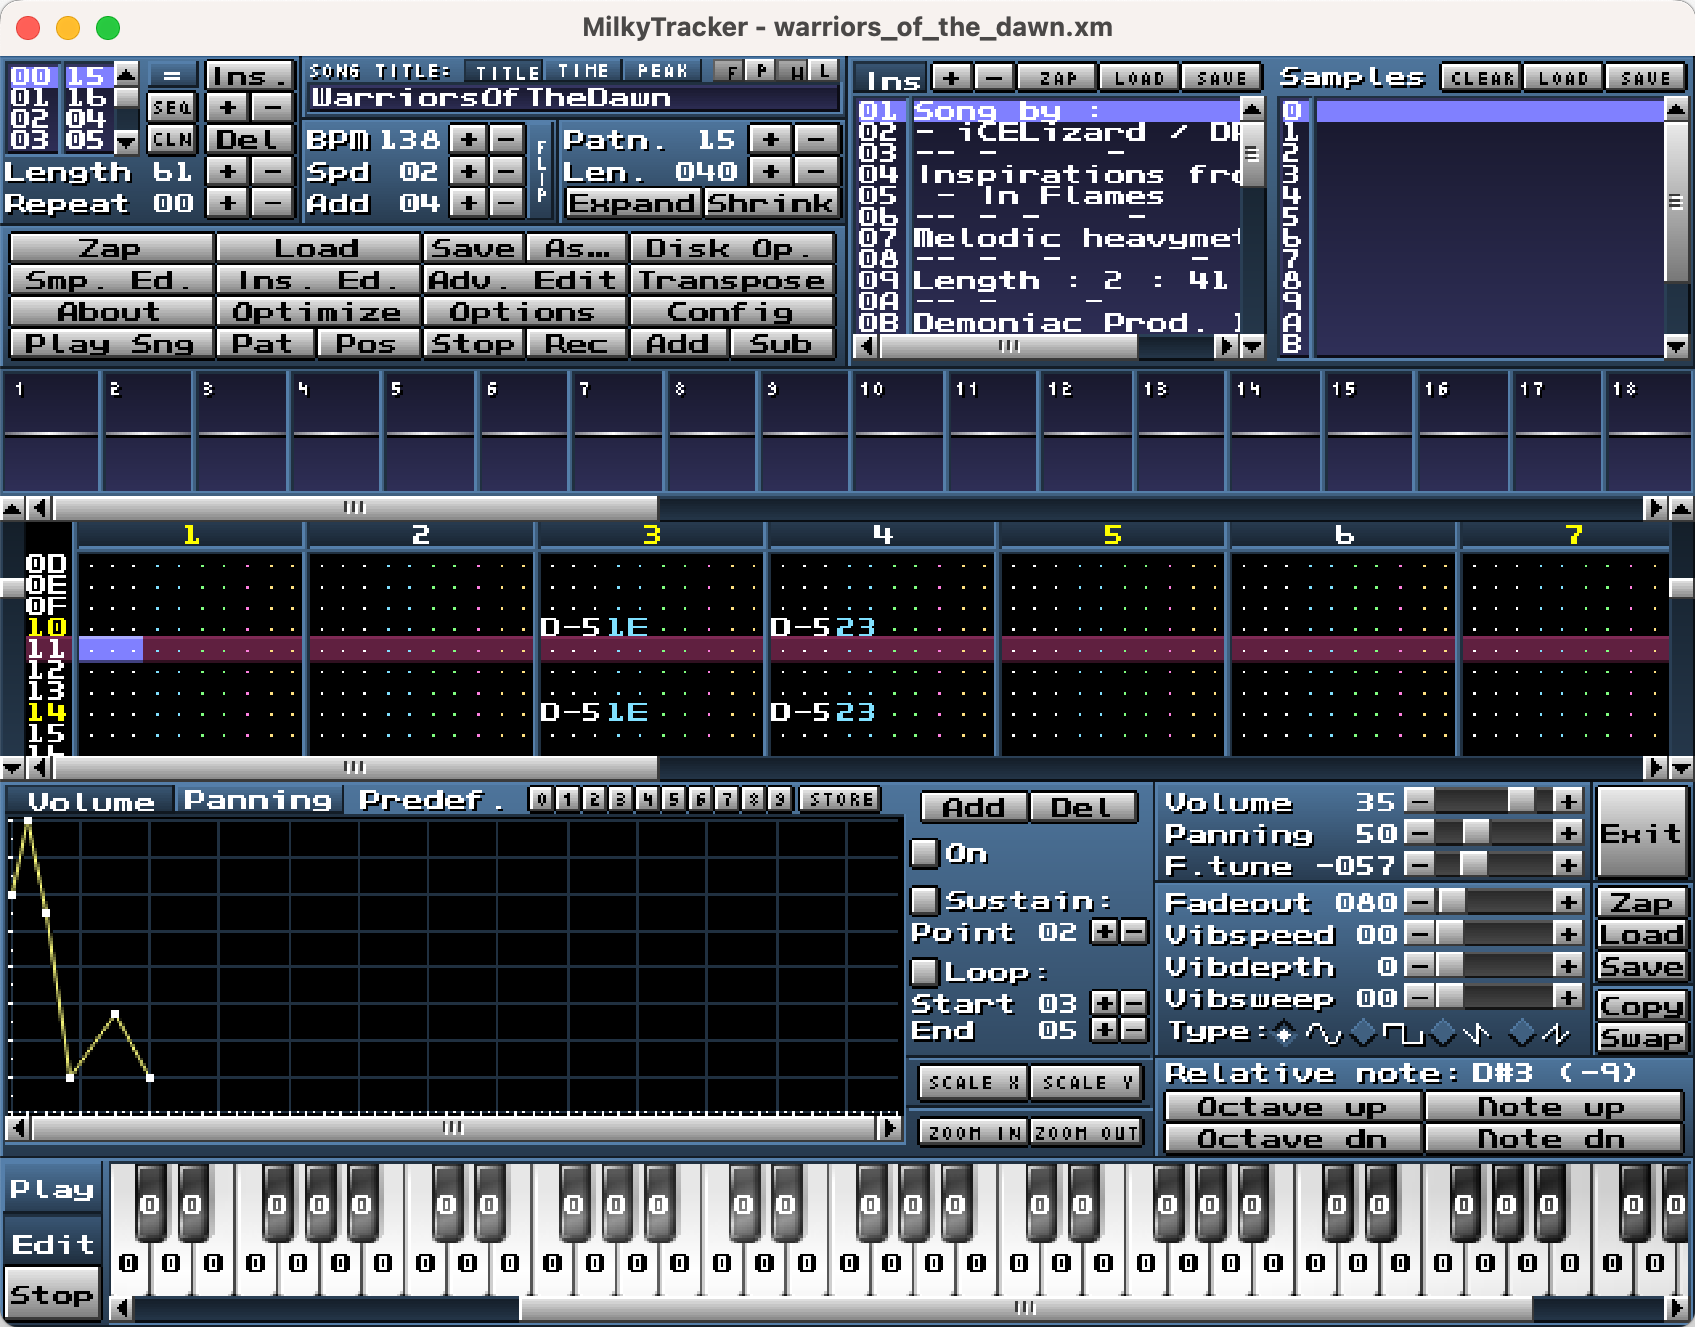Image resolution: width=1695 pixels, height=1327 pixels.
Task: Increase the BPM with its plus button
Action: tap(468, 140)
